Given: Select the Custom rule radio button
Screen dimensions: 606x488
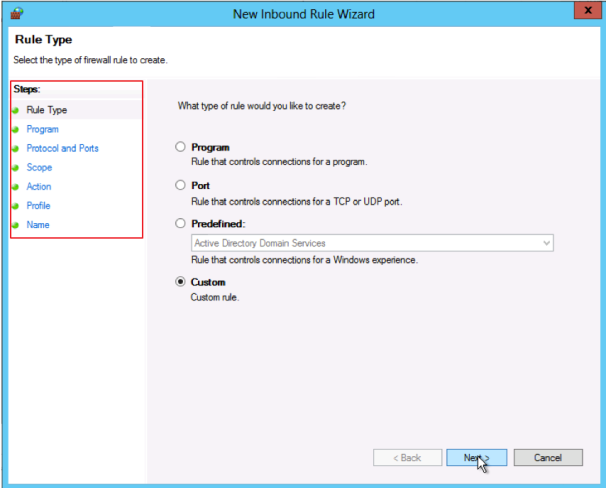Looking at the screenshot, I should (181, 282).
